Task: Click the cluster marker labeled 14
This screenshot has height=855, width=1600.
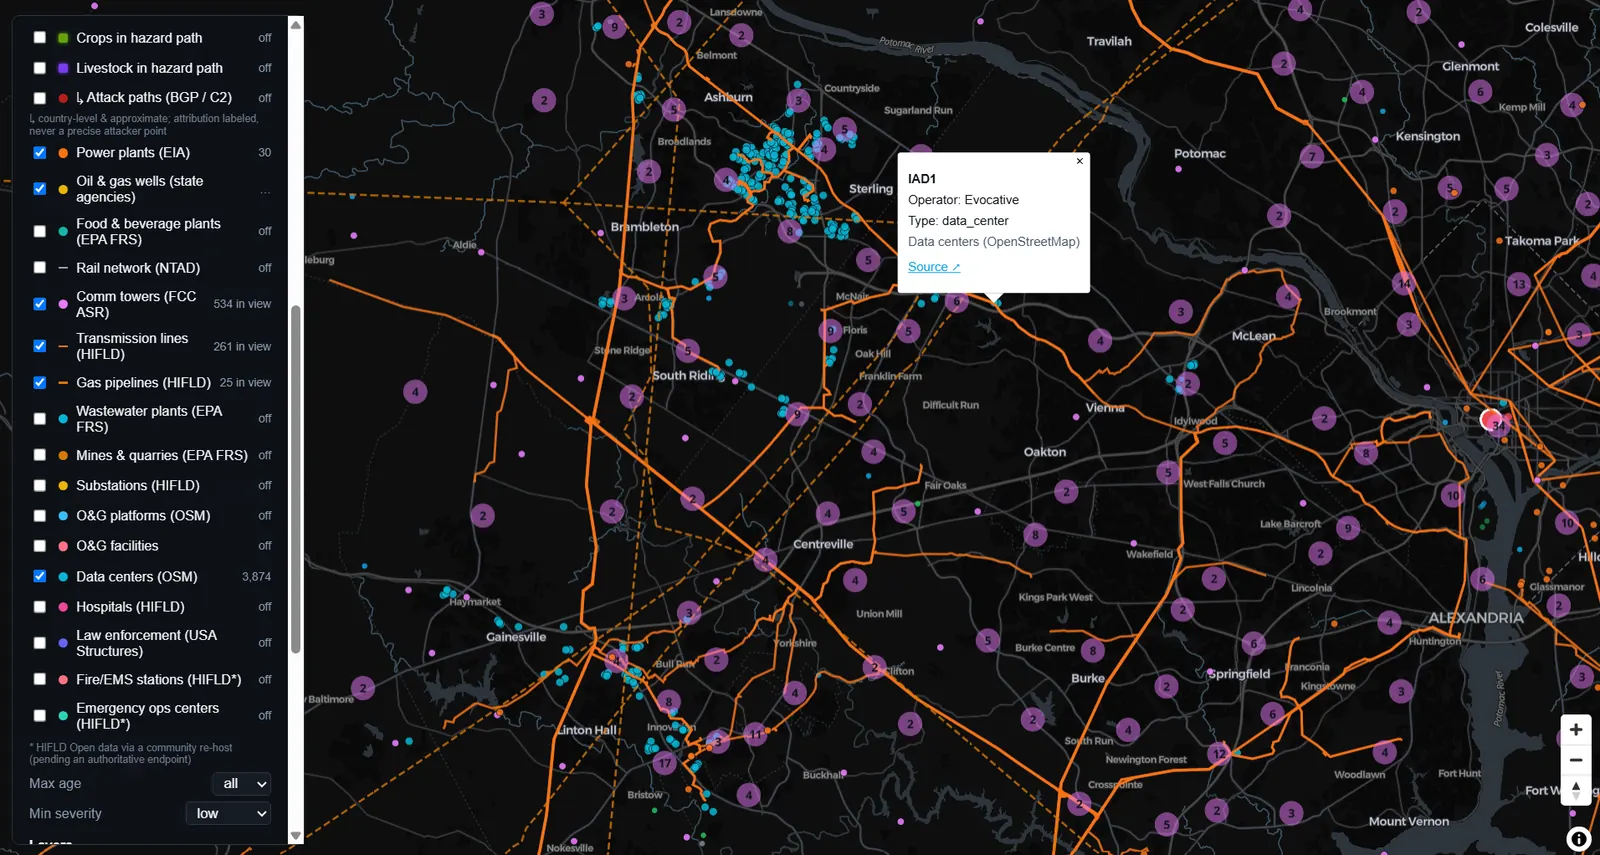Action: 1404,283
